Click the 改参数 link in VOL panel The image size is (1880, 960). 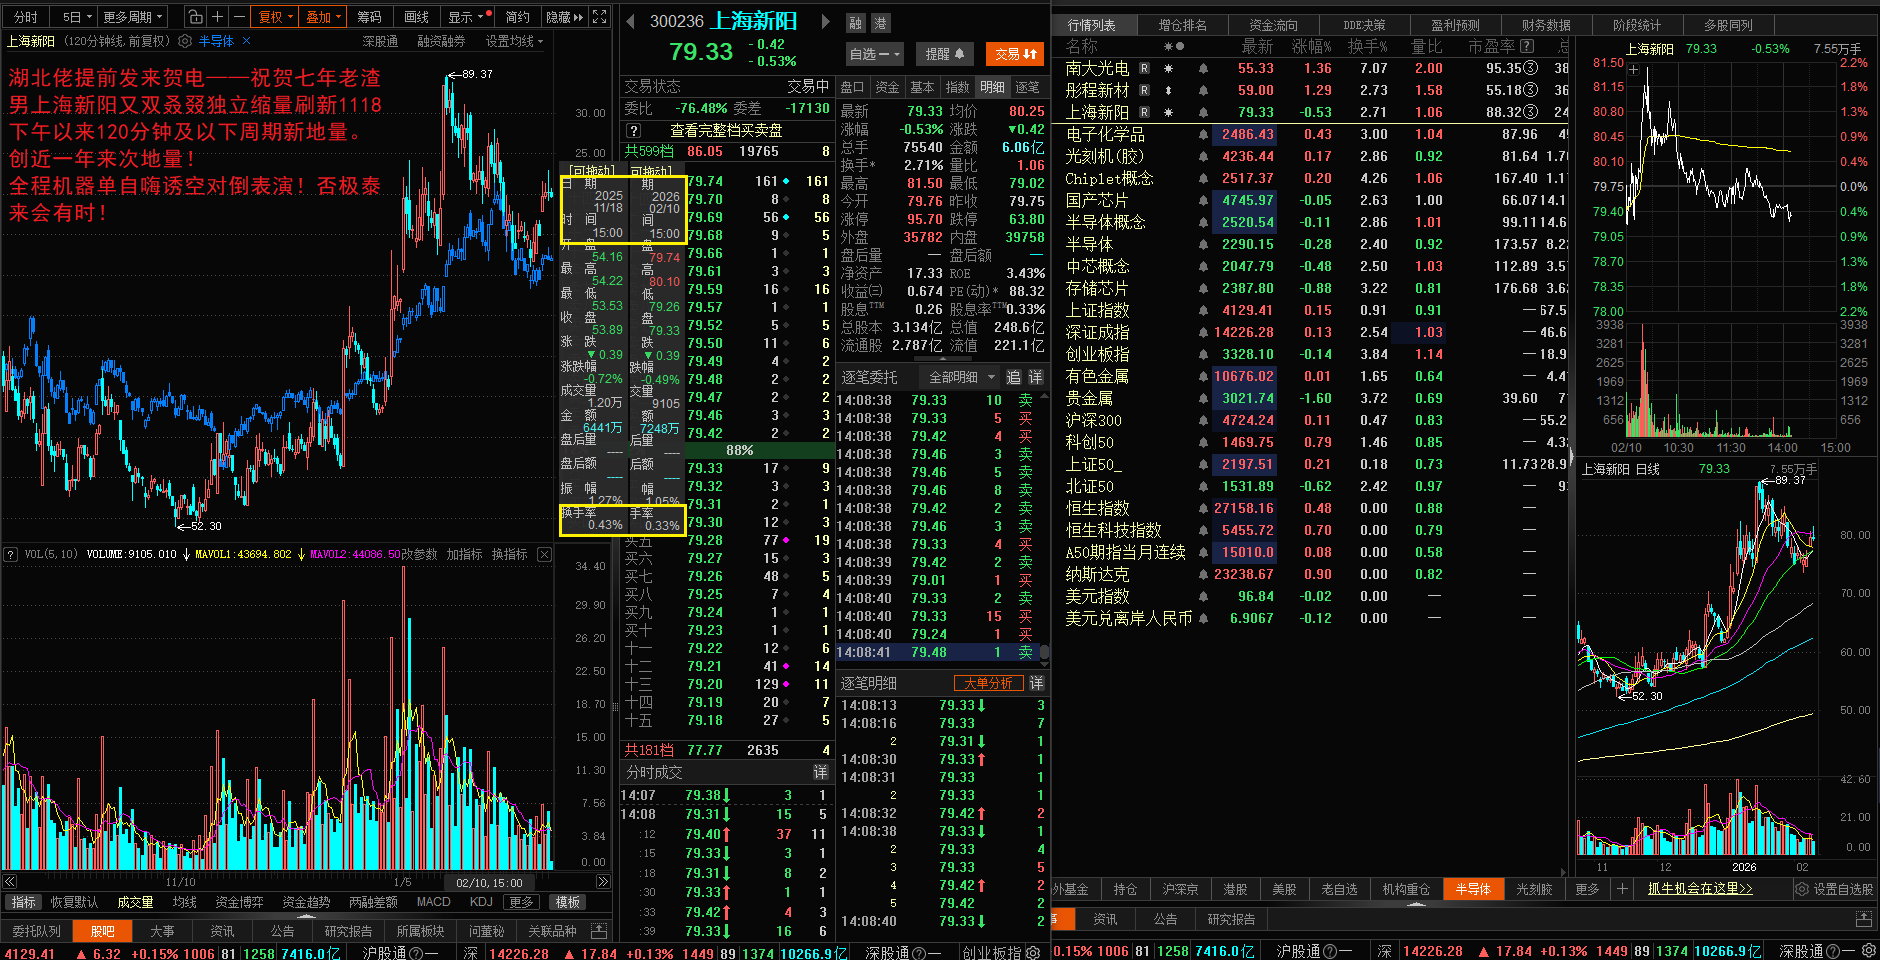pos(418,554)
